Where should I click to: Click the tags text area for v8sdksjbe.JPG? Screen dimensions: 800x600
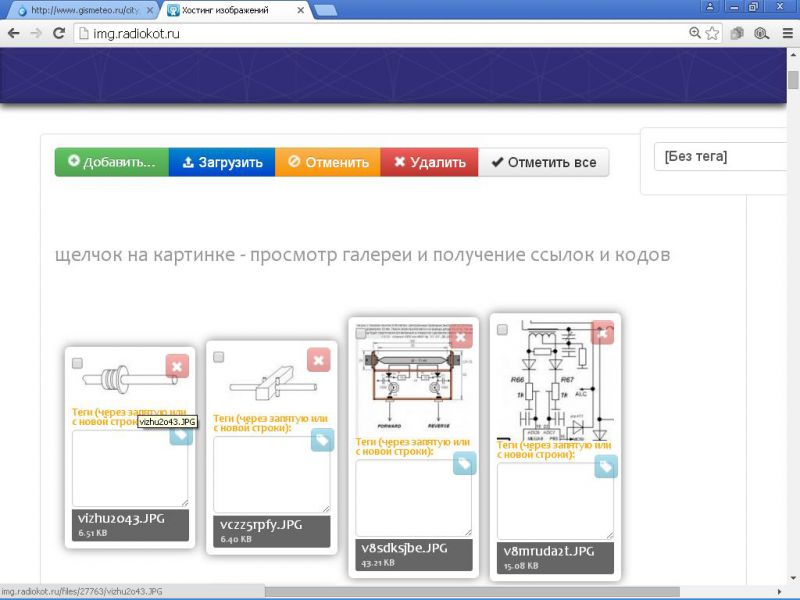tap(413, 498)
